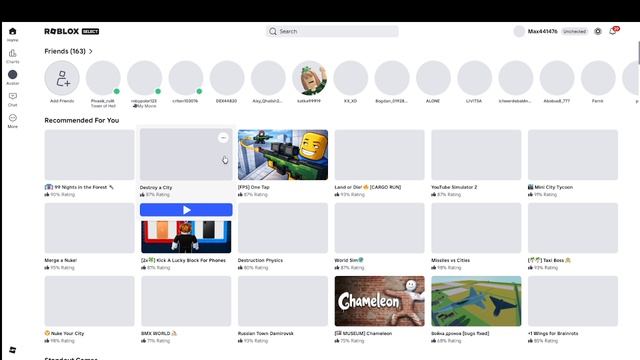Open the settings gear icon
This screenshot has height=360, width=640.
coord(598,31)
